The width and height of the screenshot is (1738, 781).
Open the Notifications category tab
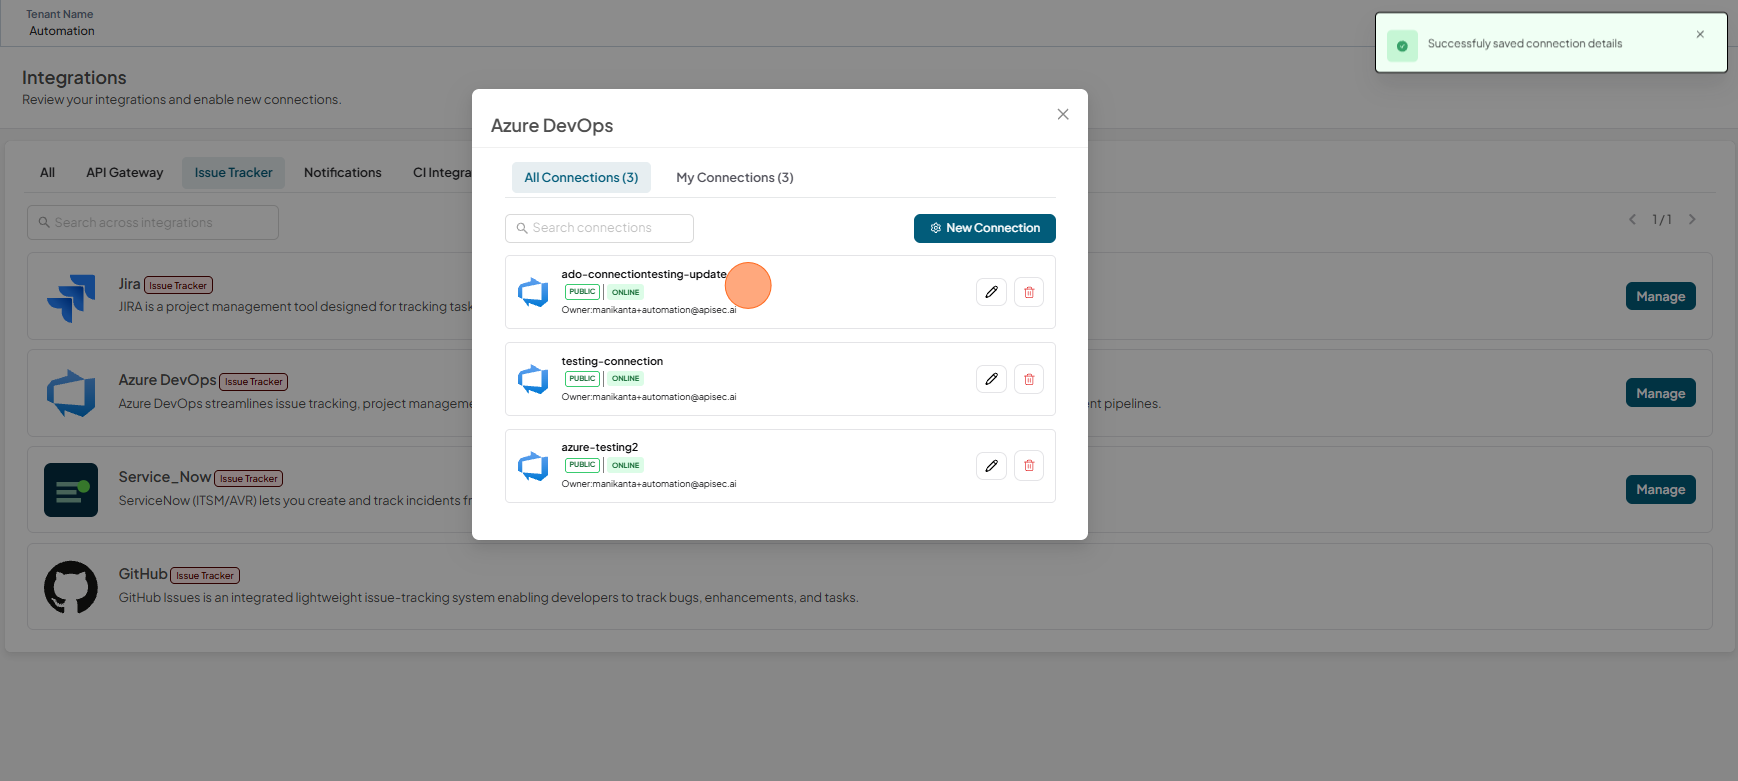[x=343, y=172]
